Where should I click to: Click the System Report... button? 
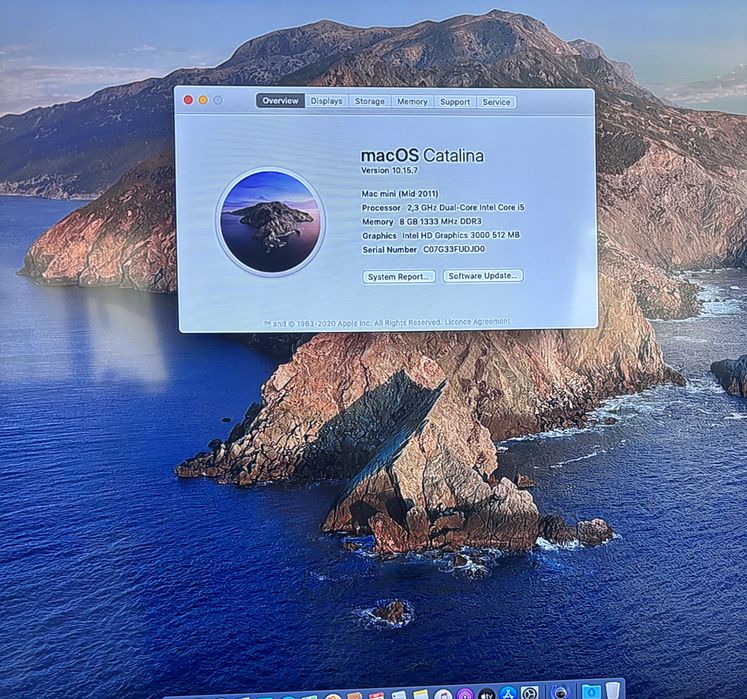coord(399,277)
